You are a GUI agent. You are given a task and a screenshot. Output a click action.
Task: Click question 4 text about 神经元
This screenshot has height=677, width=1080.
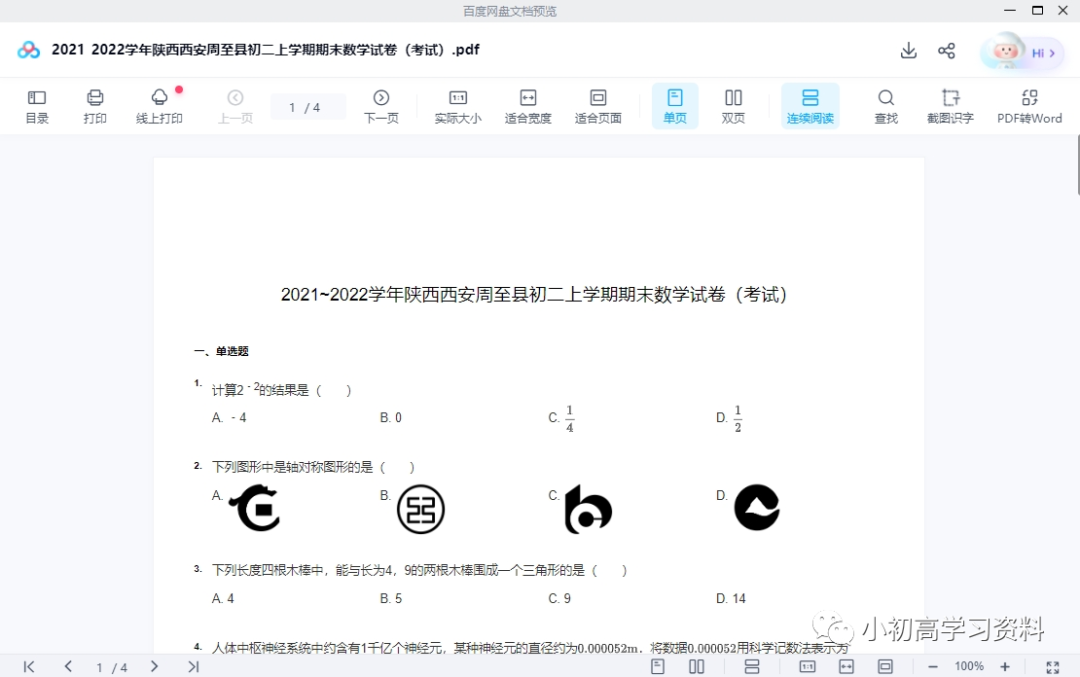pos(530,647)
